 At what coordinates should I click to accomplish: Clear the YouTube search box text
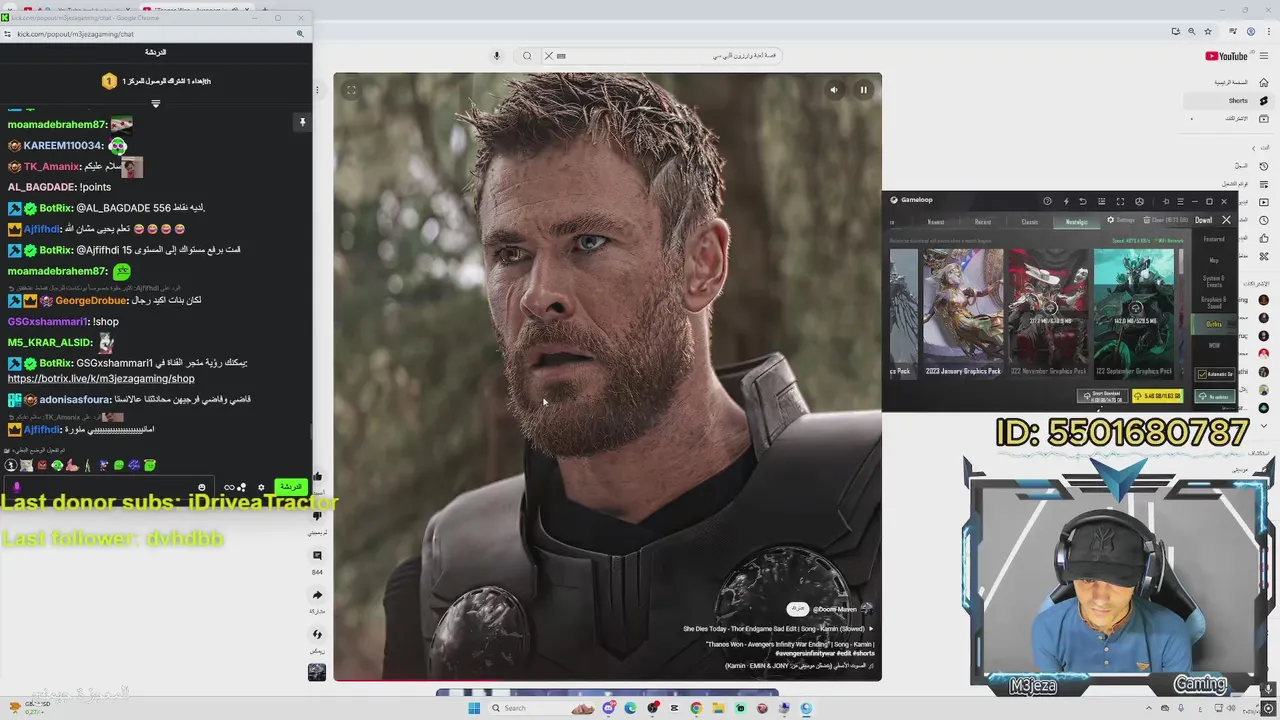coord(549,56)
